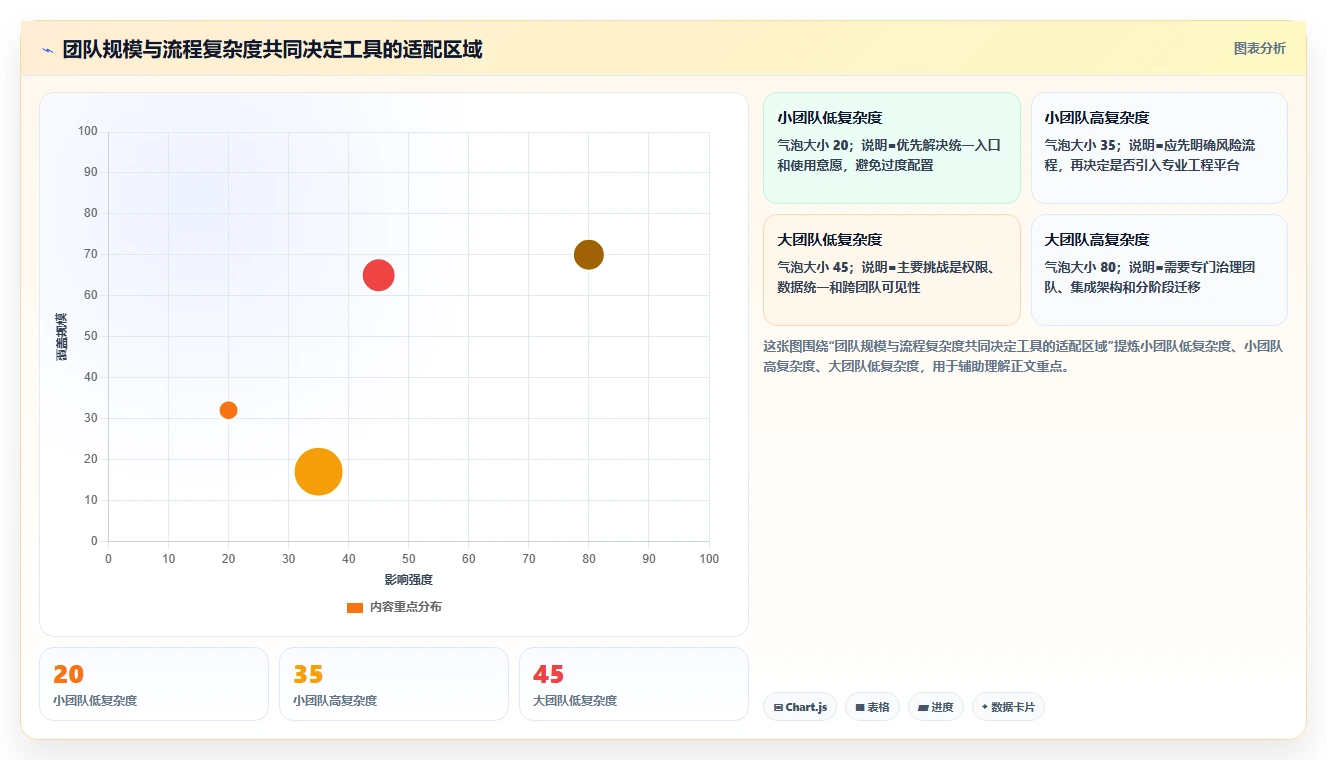Viewport: 1327px width, 760px height.
Task: Select the 数据卡片 tag chip
Action: coord(1008,707)
